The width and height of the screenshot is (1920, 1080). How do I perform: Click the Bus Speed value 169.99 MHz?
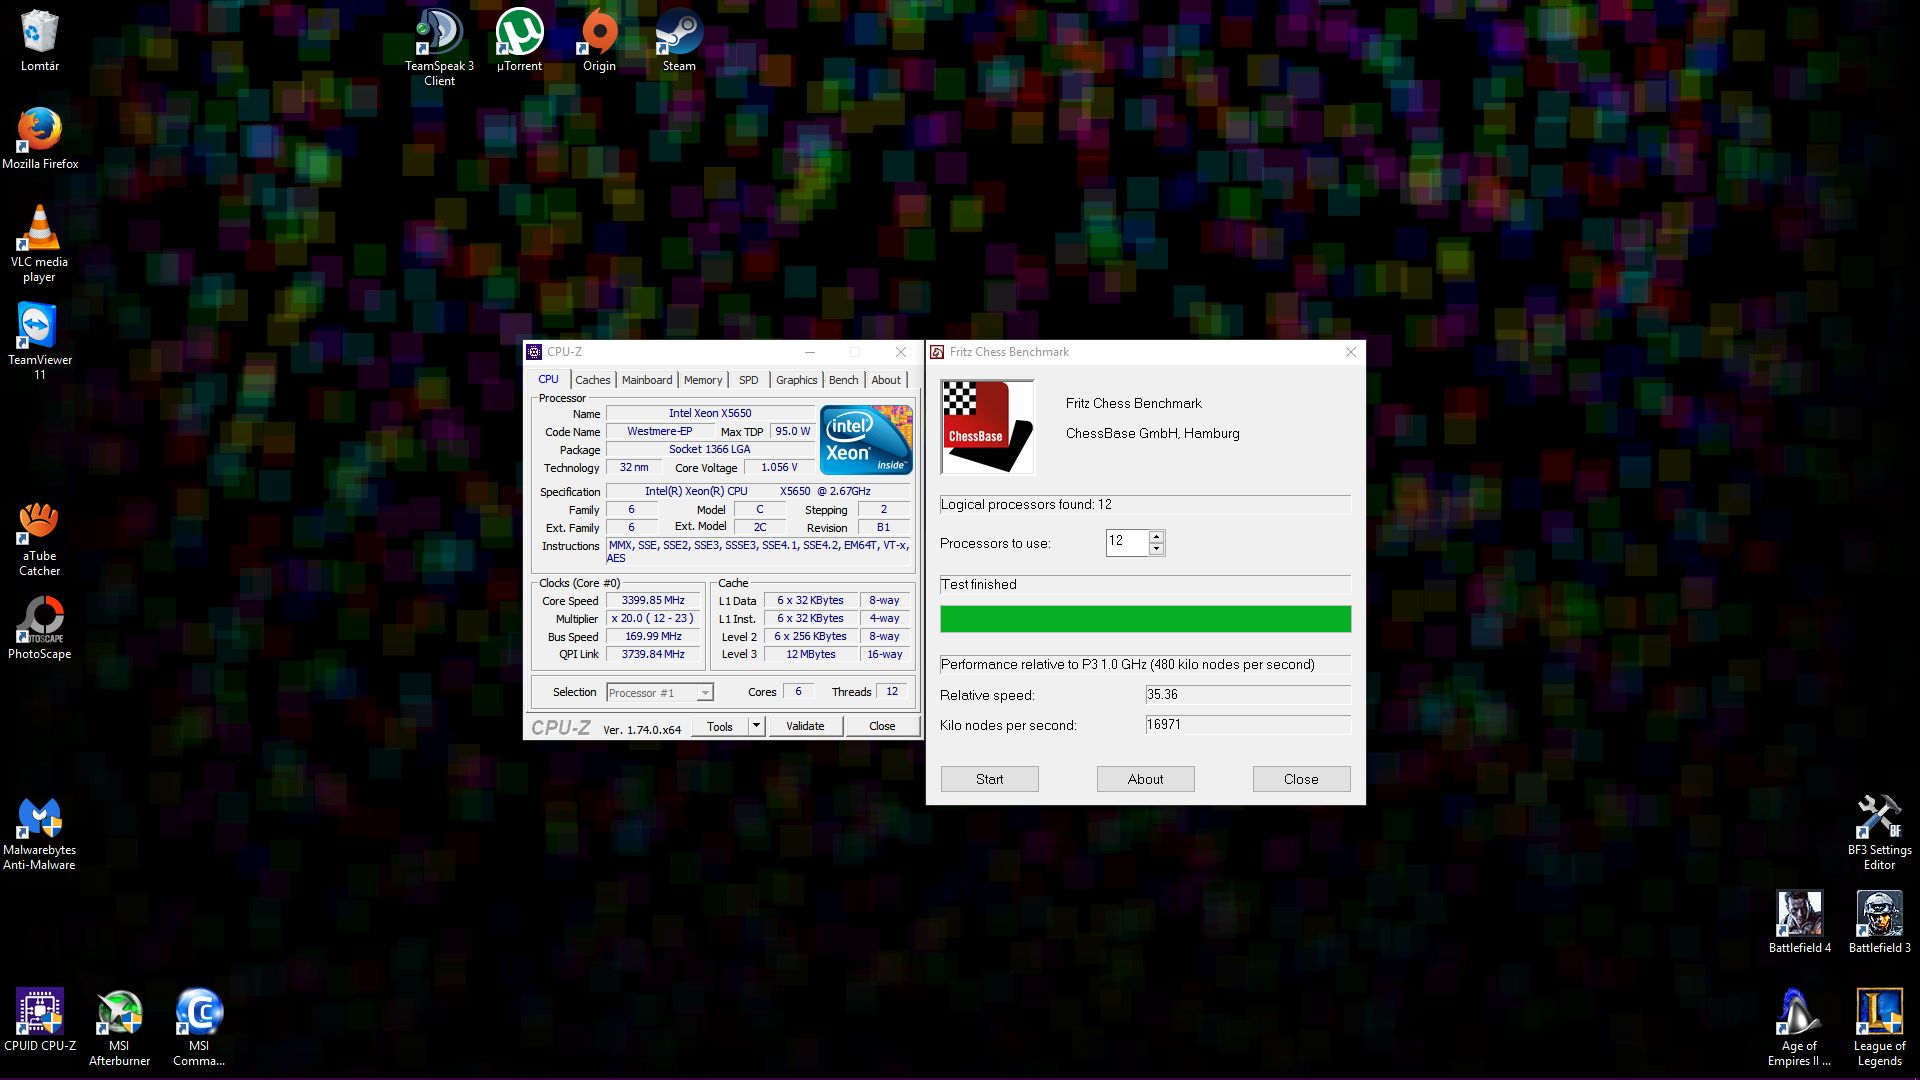click(653, 637)
